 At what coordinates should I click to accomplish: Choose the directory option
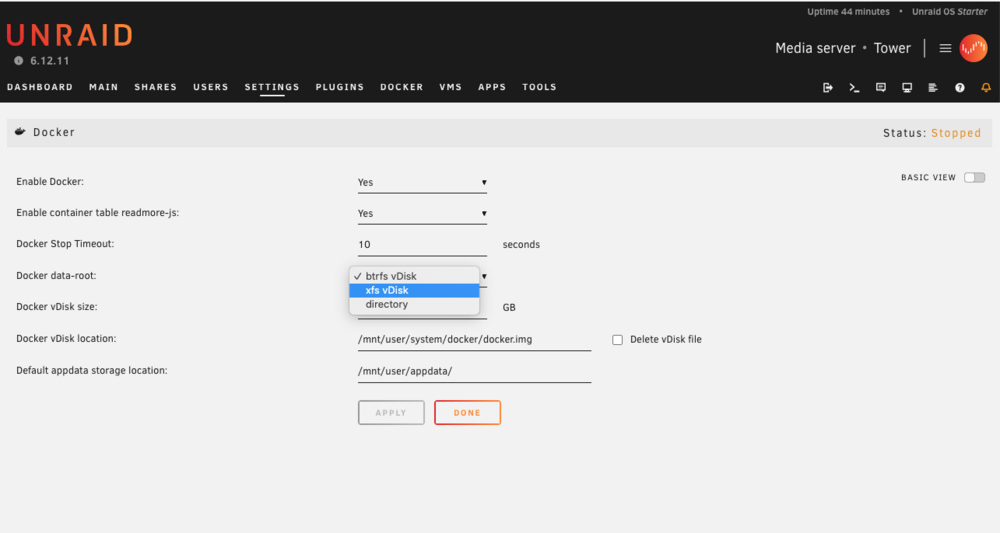(414, 304)
